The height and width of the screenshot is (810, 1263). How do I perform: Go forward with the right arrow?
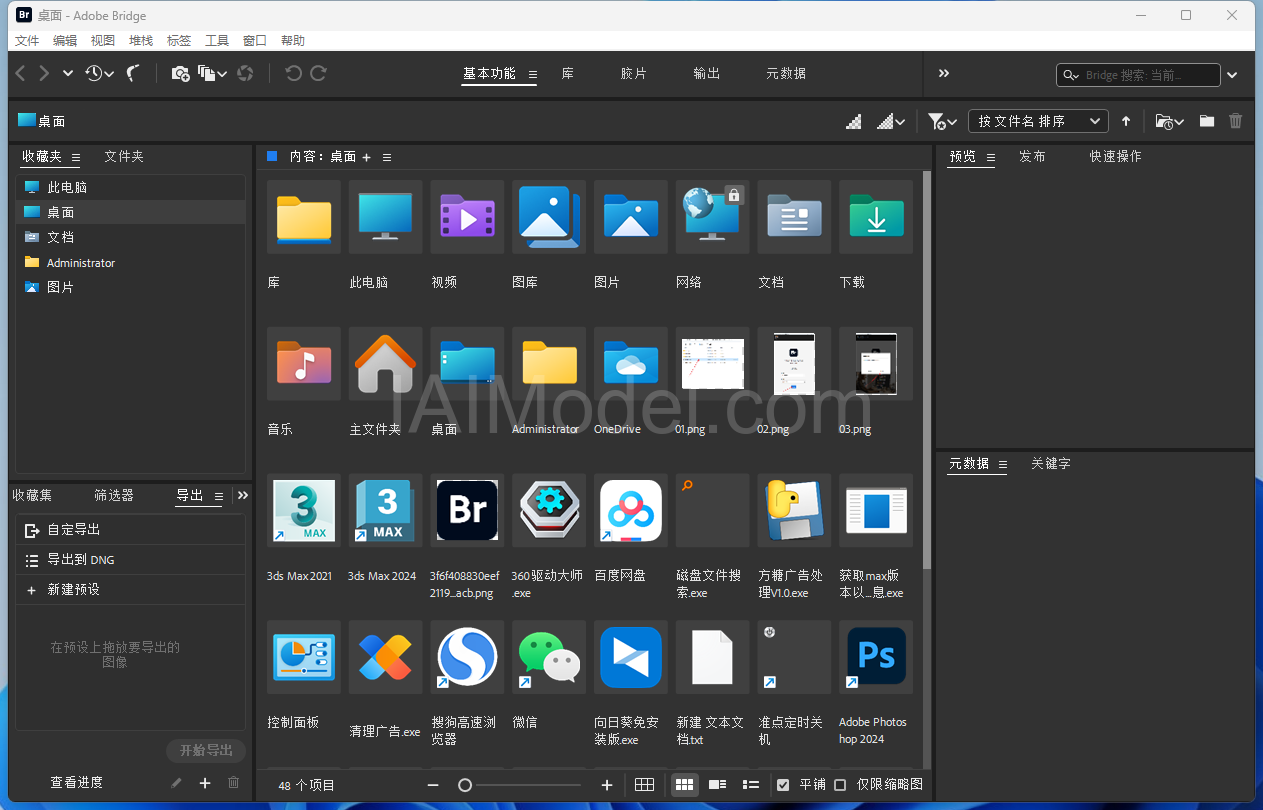click(x=44, y=73)
